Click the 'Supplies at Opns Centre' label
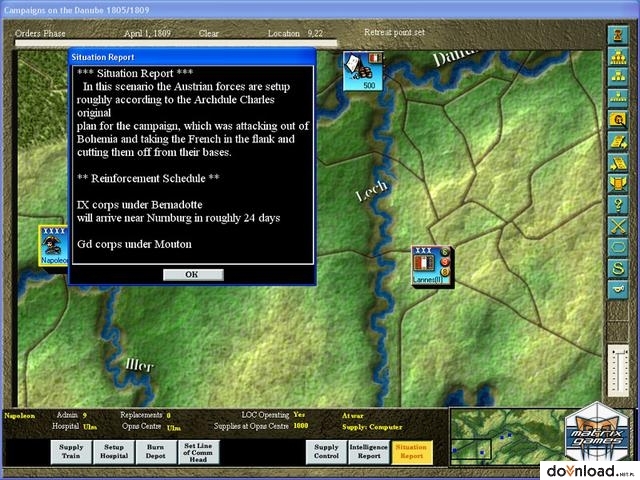640x480 pixels. click(251, 426)
